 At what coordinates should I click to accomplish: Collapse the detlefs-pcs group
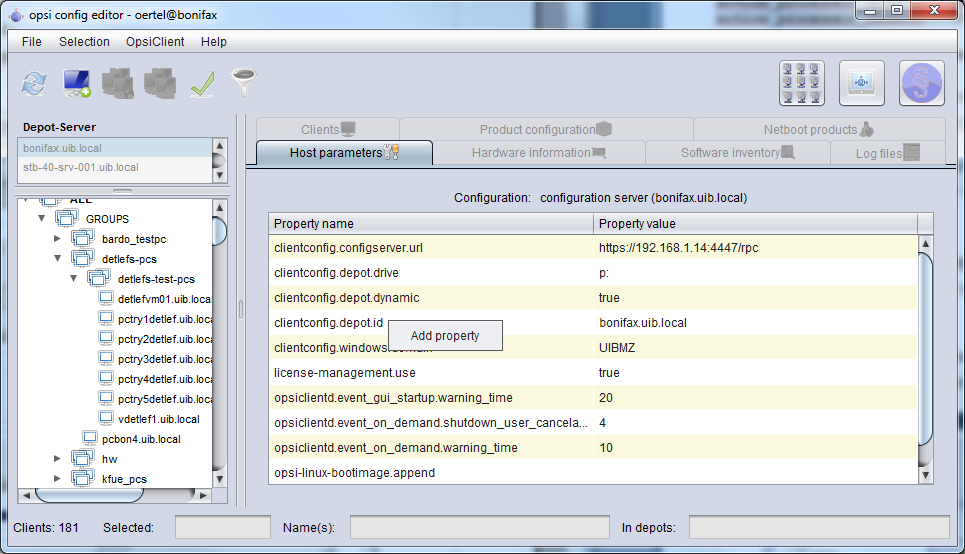pyautogui.click(x=57, y=259)
